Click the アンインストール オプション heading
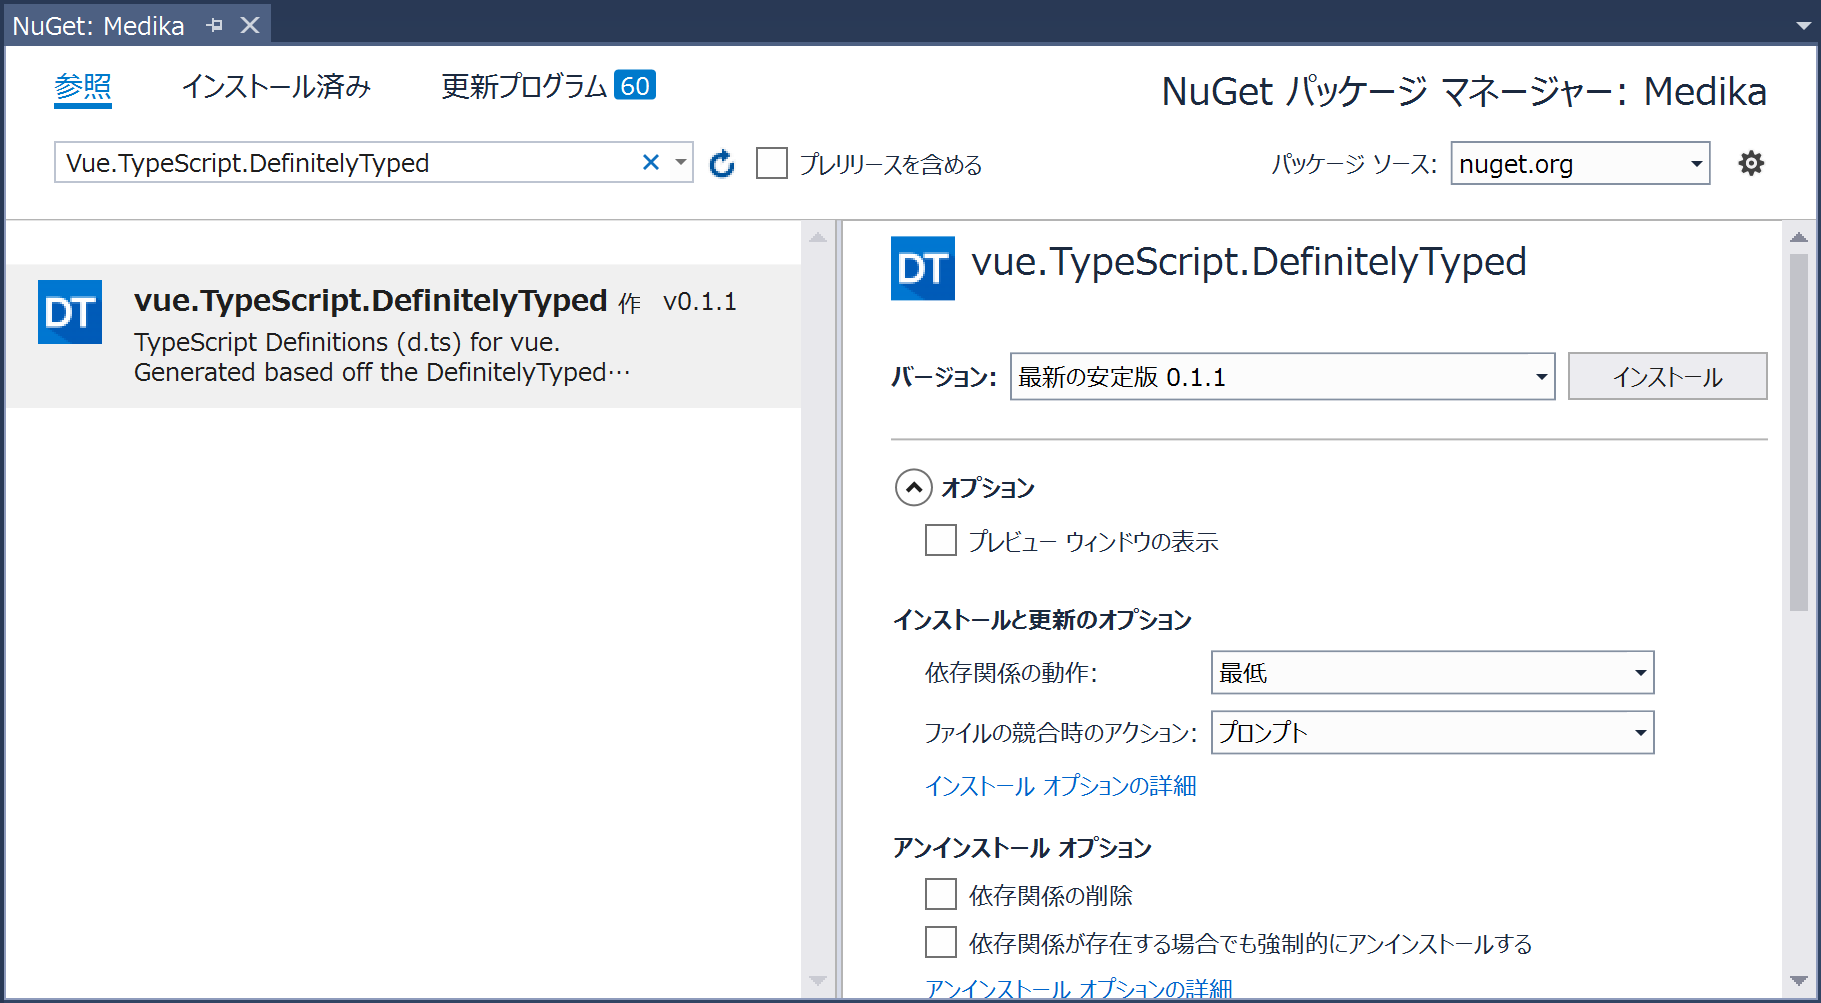Image resolution: width=1821 pixels, height=1003 pixels. click(x=1022, y=848)
